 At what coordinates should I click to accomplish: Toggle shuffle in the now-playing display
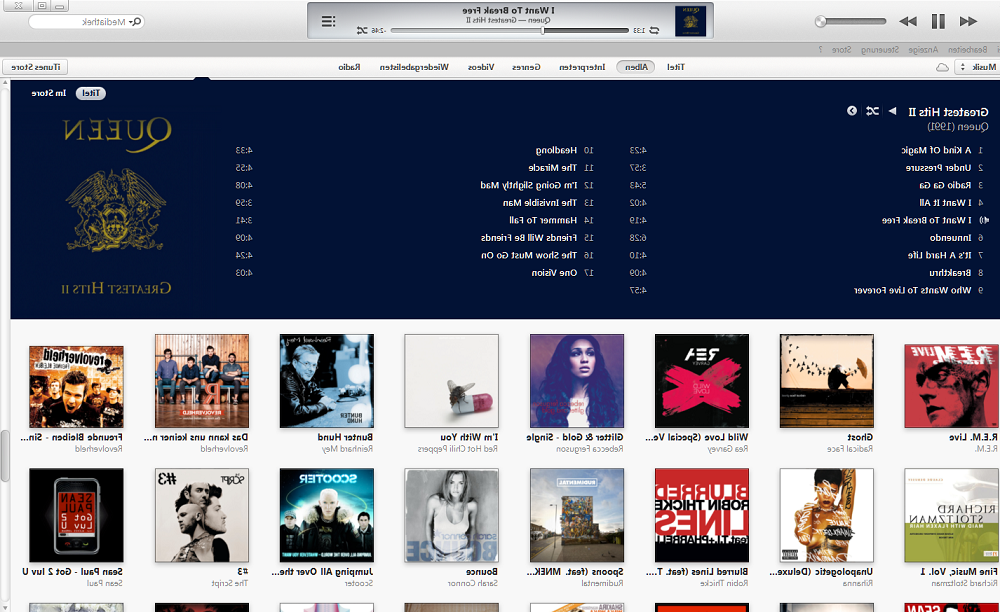(x=362, y=30)
